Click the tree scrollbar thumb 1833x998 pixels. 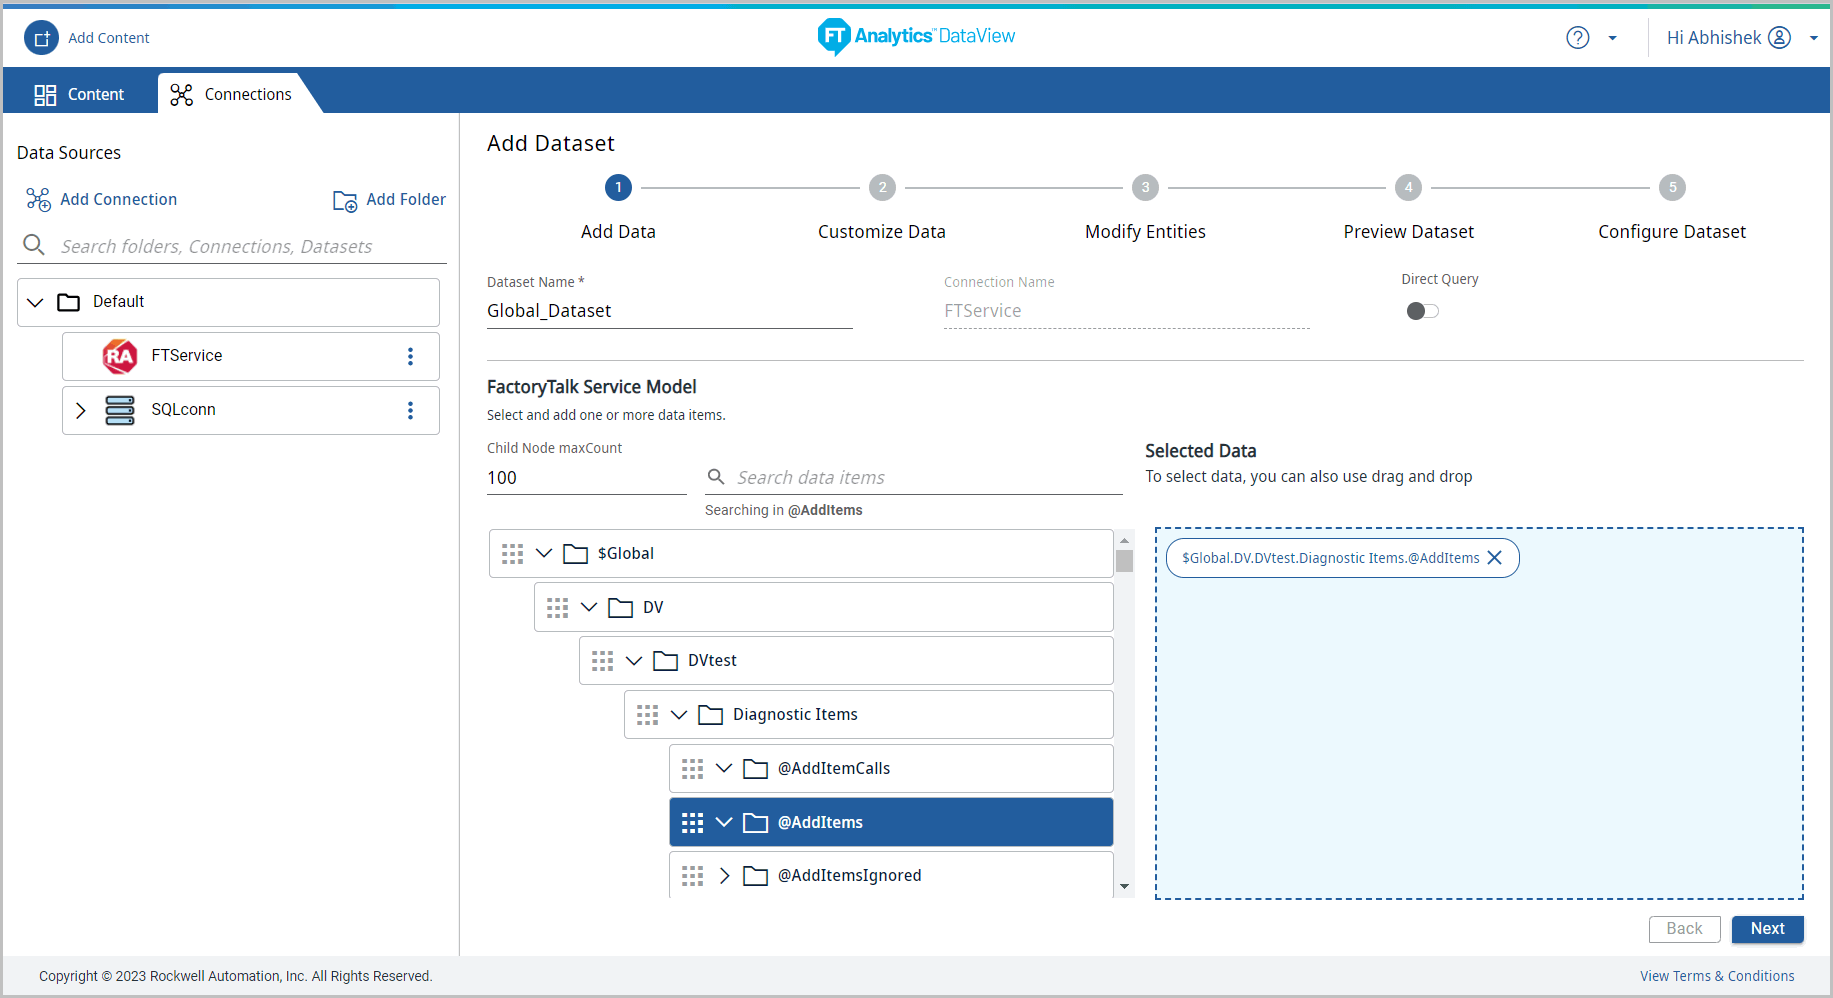(x=1125, y=561)
